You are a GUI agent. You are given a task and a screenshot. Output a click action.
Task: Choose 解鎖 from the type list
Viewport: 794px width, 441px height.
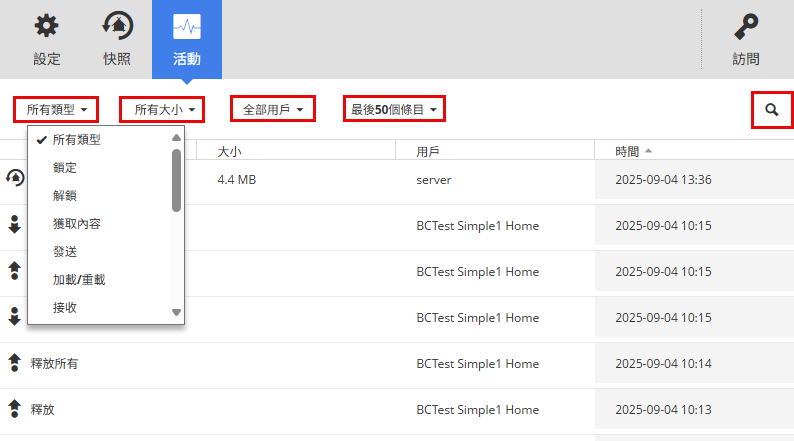point(65,196)
